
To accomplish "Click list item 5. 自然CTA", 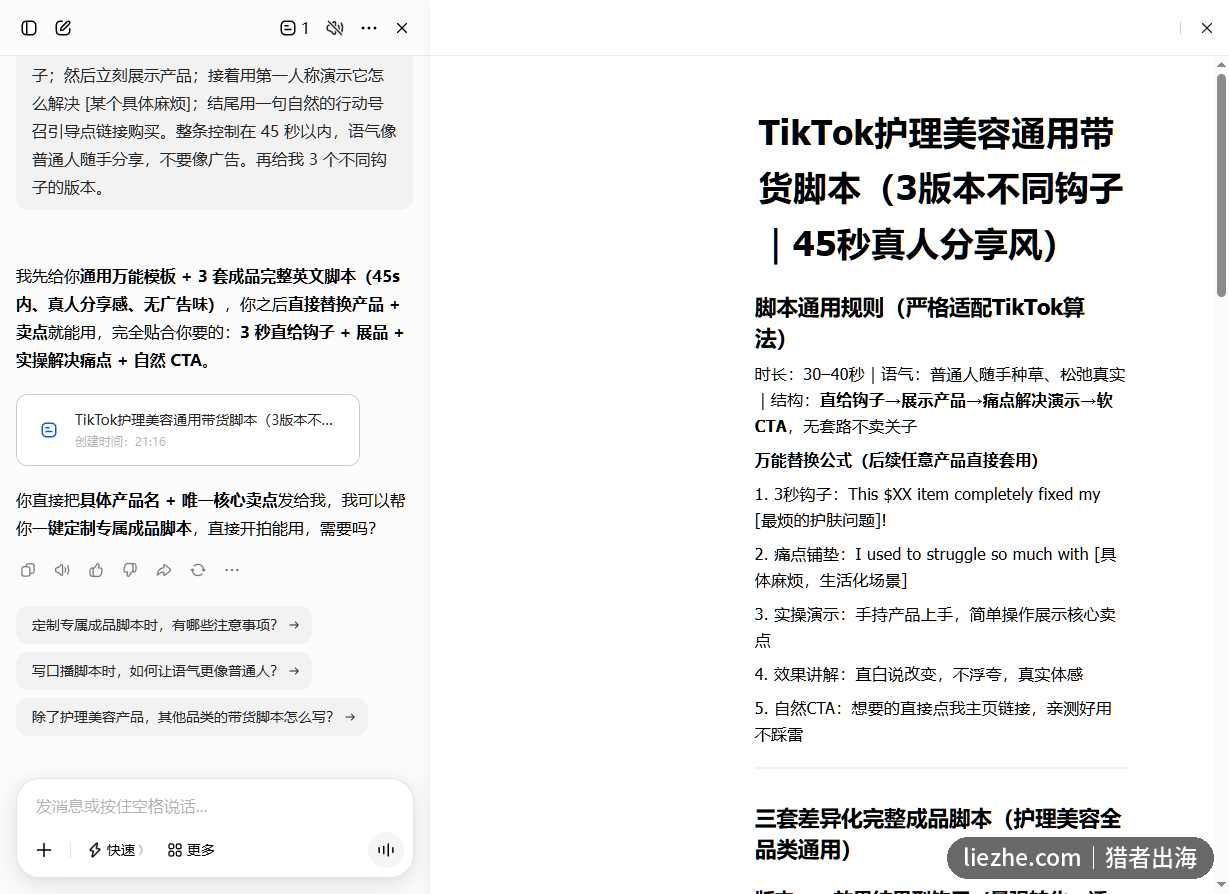I will (x=933, y=721).
